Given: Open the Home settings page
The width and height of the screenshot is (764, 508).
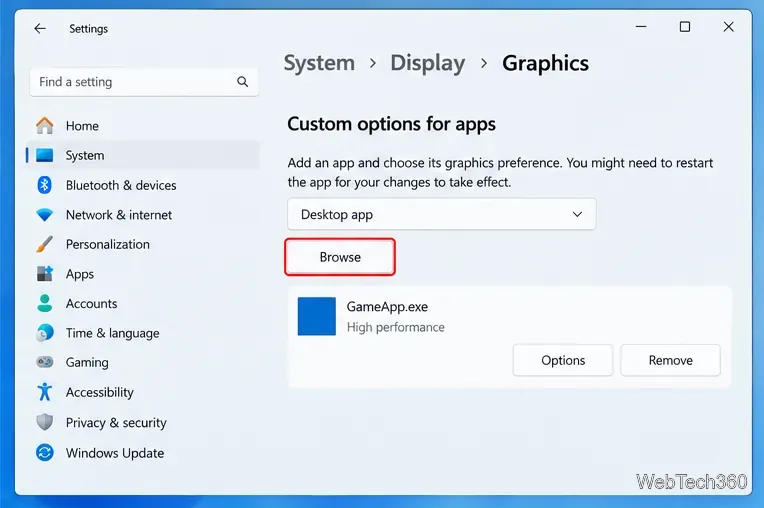Looking at the screenshot, I should pos(143,126).
